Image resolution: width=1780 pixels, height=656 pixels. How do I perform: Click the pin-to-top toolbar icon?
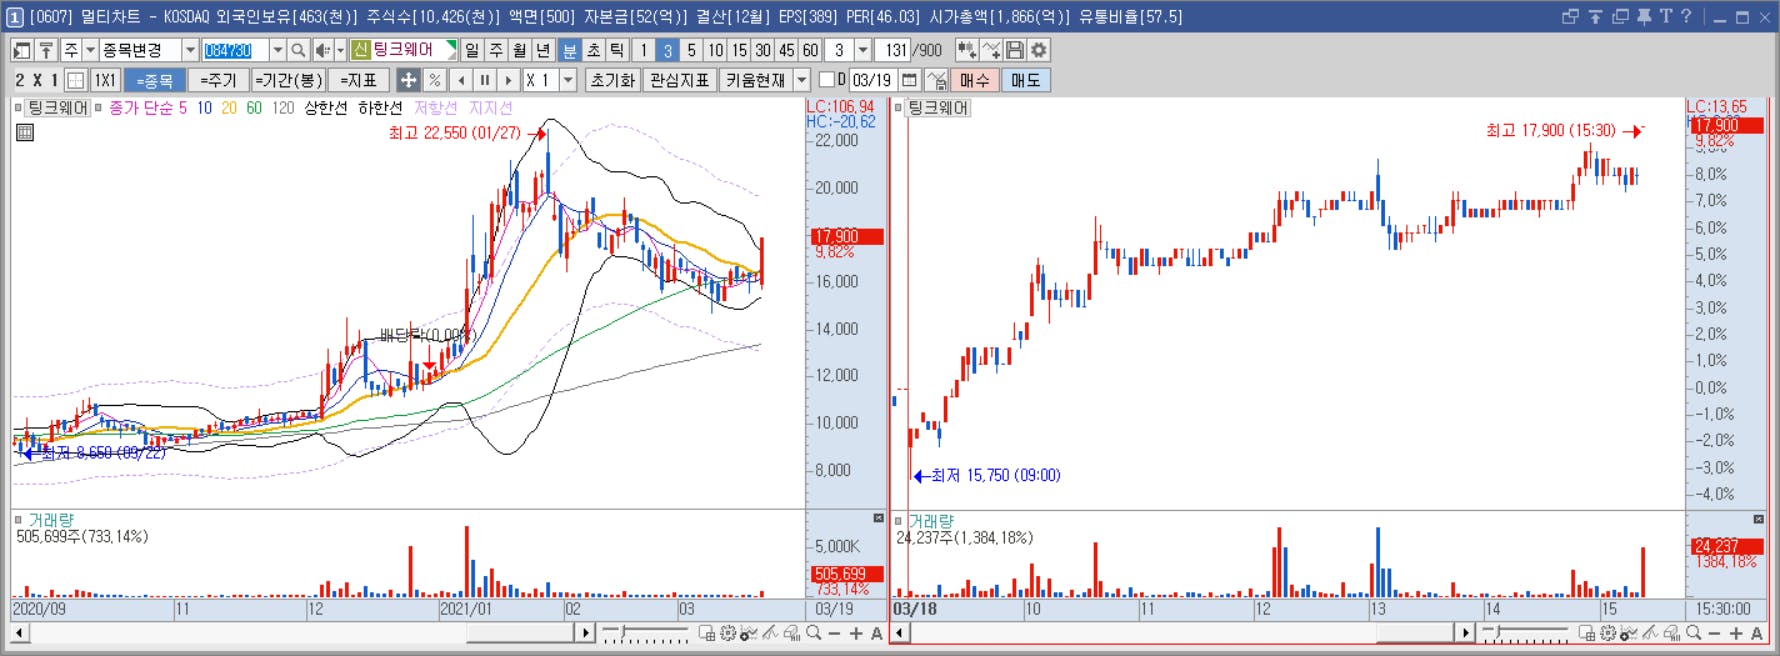46,50
